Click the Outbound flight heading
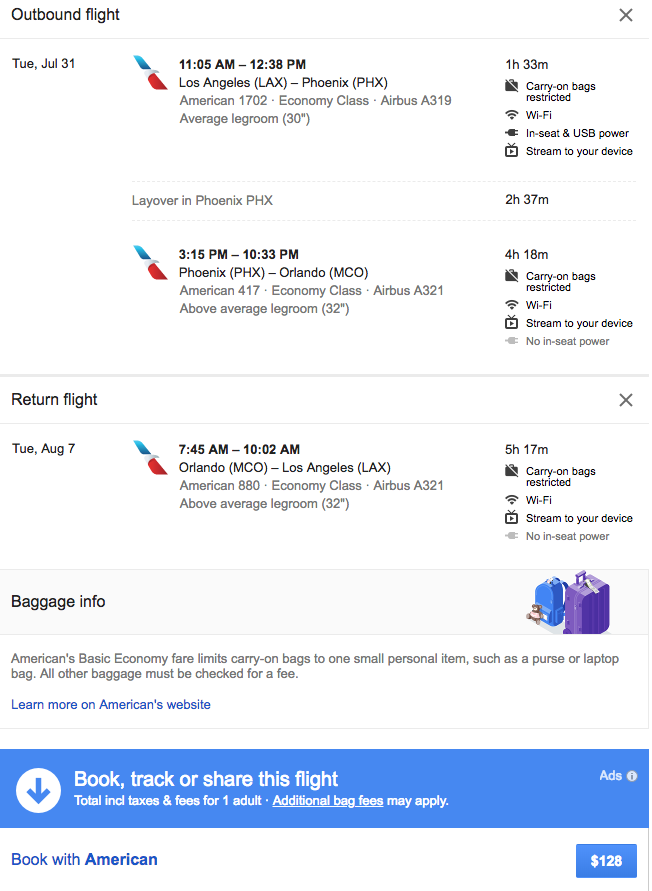652x891 pixels. coord(65,15)
